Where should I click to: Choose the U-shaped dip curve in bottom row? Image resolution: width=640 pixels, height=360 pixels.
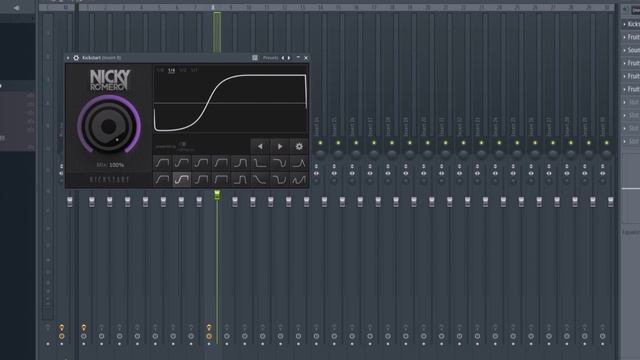pos(280,179)
